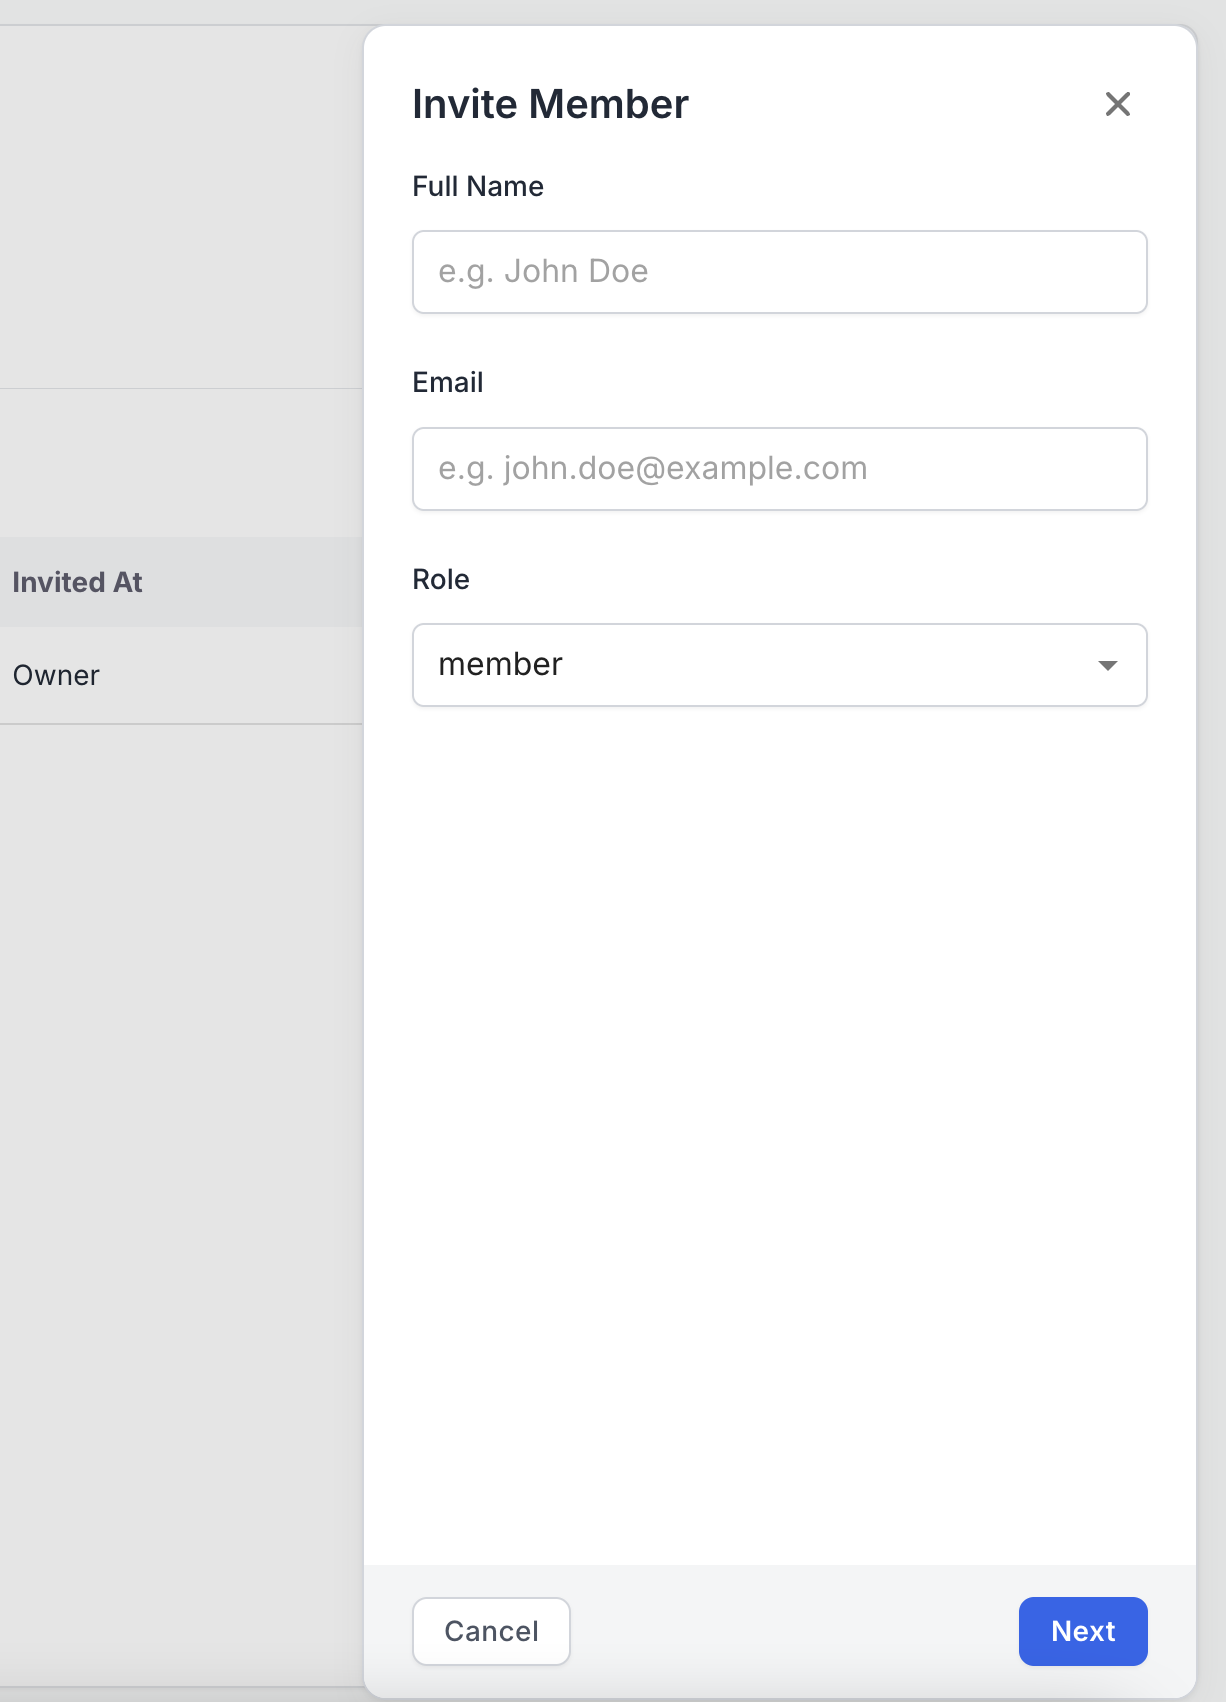This screenshot has height=1702, width=1226.
Task: Click the Email field label
Action: (448, 382)
